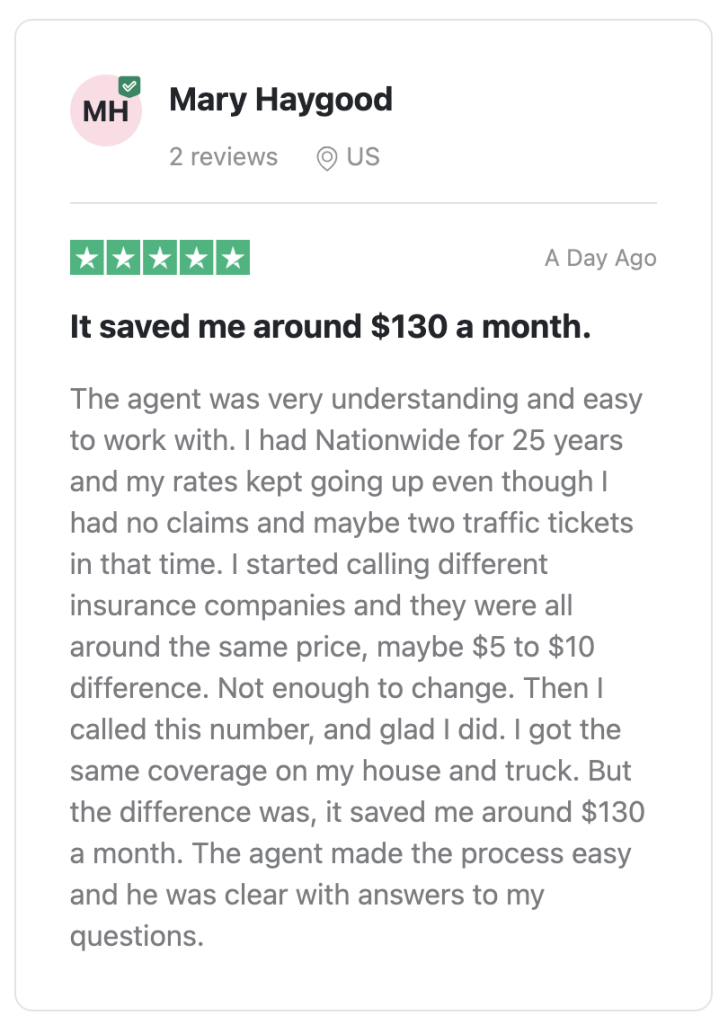Click the review paragraph's first line
This screenshot has height=1024, width=728.
[356, 400]
